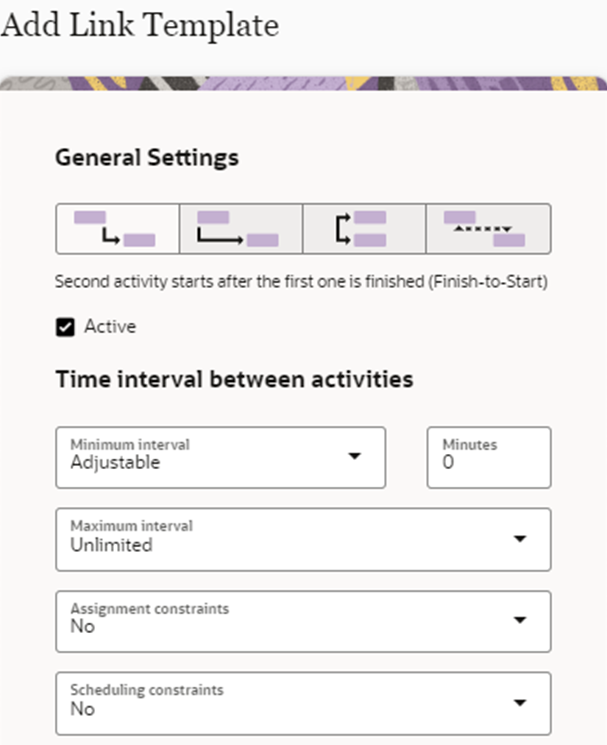
Task: Click into the Minutes input field
Action: [489, 458]
